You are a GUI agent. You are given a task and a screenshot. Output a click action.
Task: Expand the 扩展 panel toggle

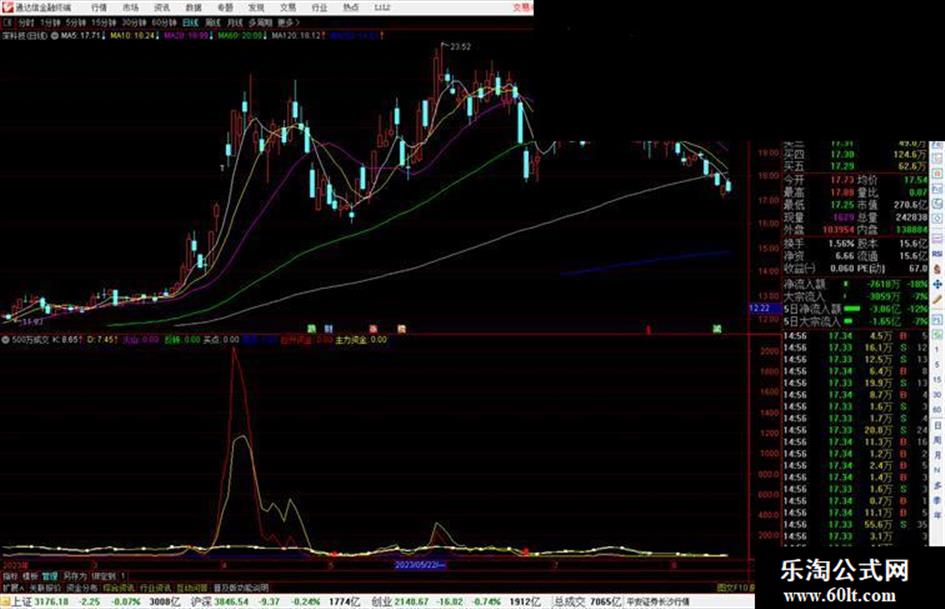tap(13, 587)
